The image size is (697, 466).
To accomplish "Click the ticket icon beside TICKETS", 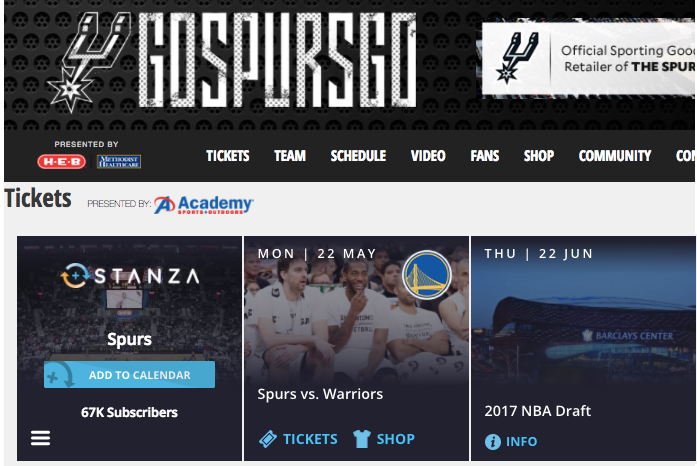I will click(268, 439).
